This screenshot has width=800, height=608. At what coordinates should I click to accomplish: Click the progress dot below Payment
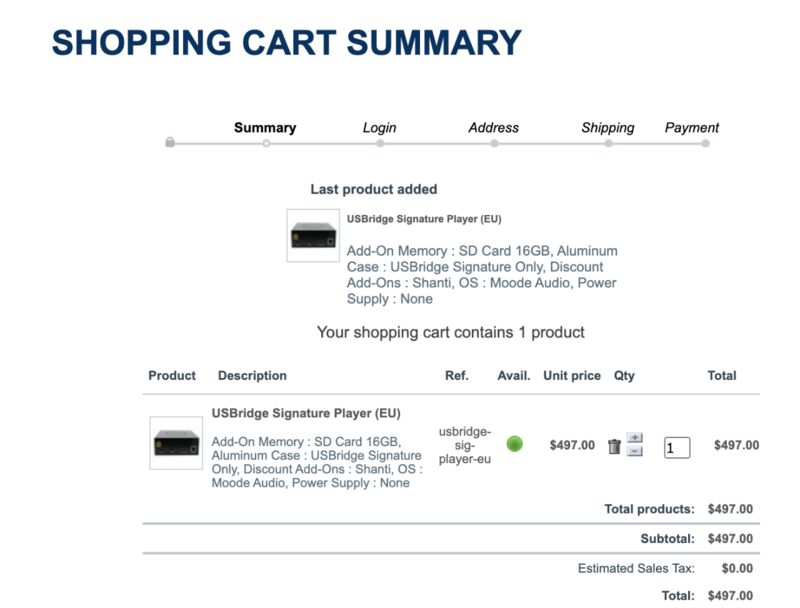[705, 143]
